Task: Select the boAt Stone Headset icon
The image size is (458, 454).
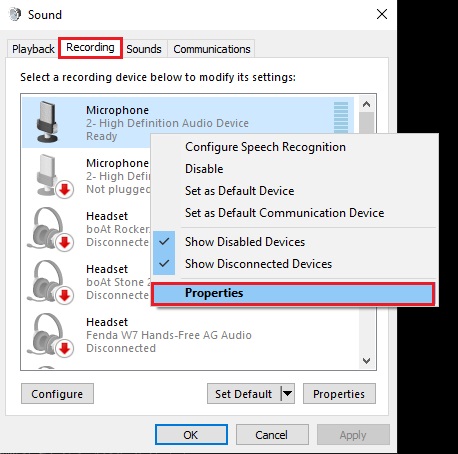Action: [50, 282]
